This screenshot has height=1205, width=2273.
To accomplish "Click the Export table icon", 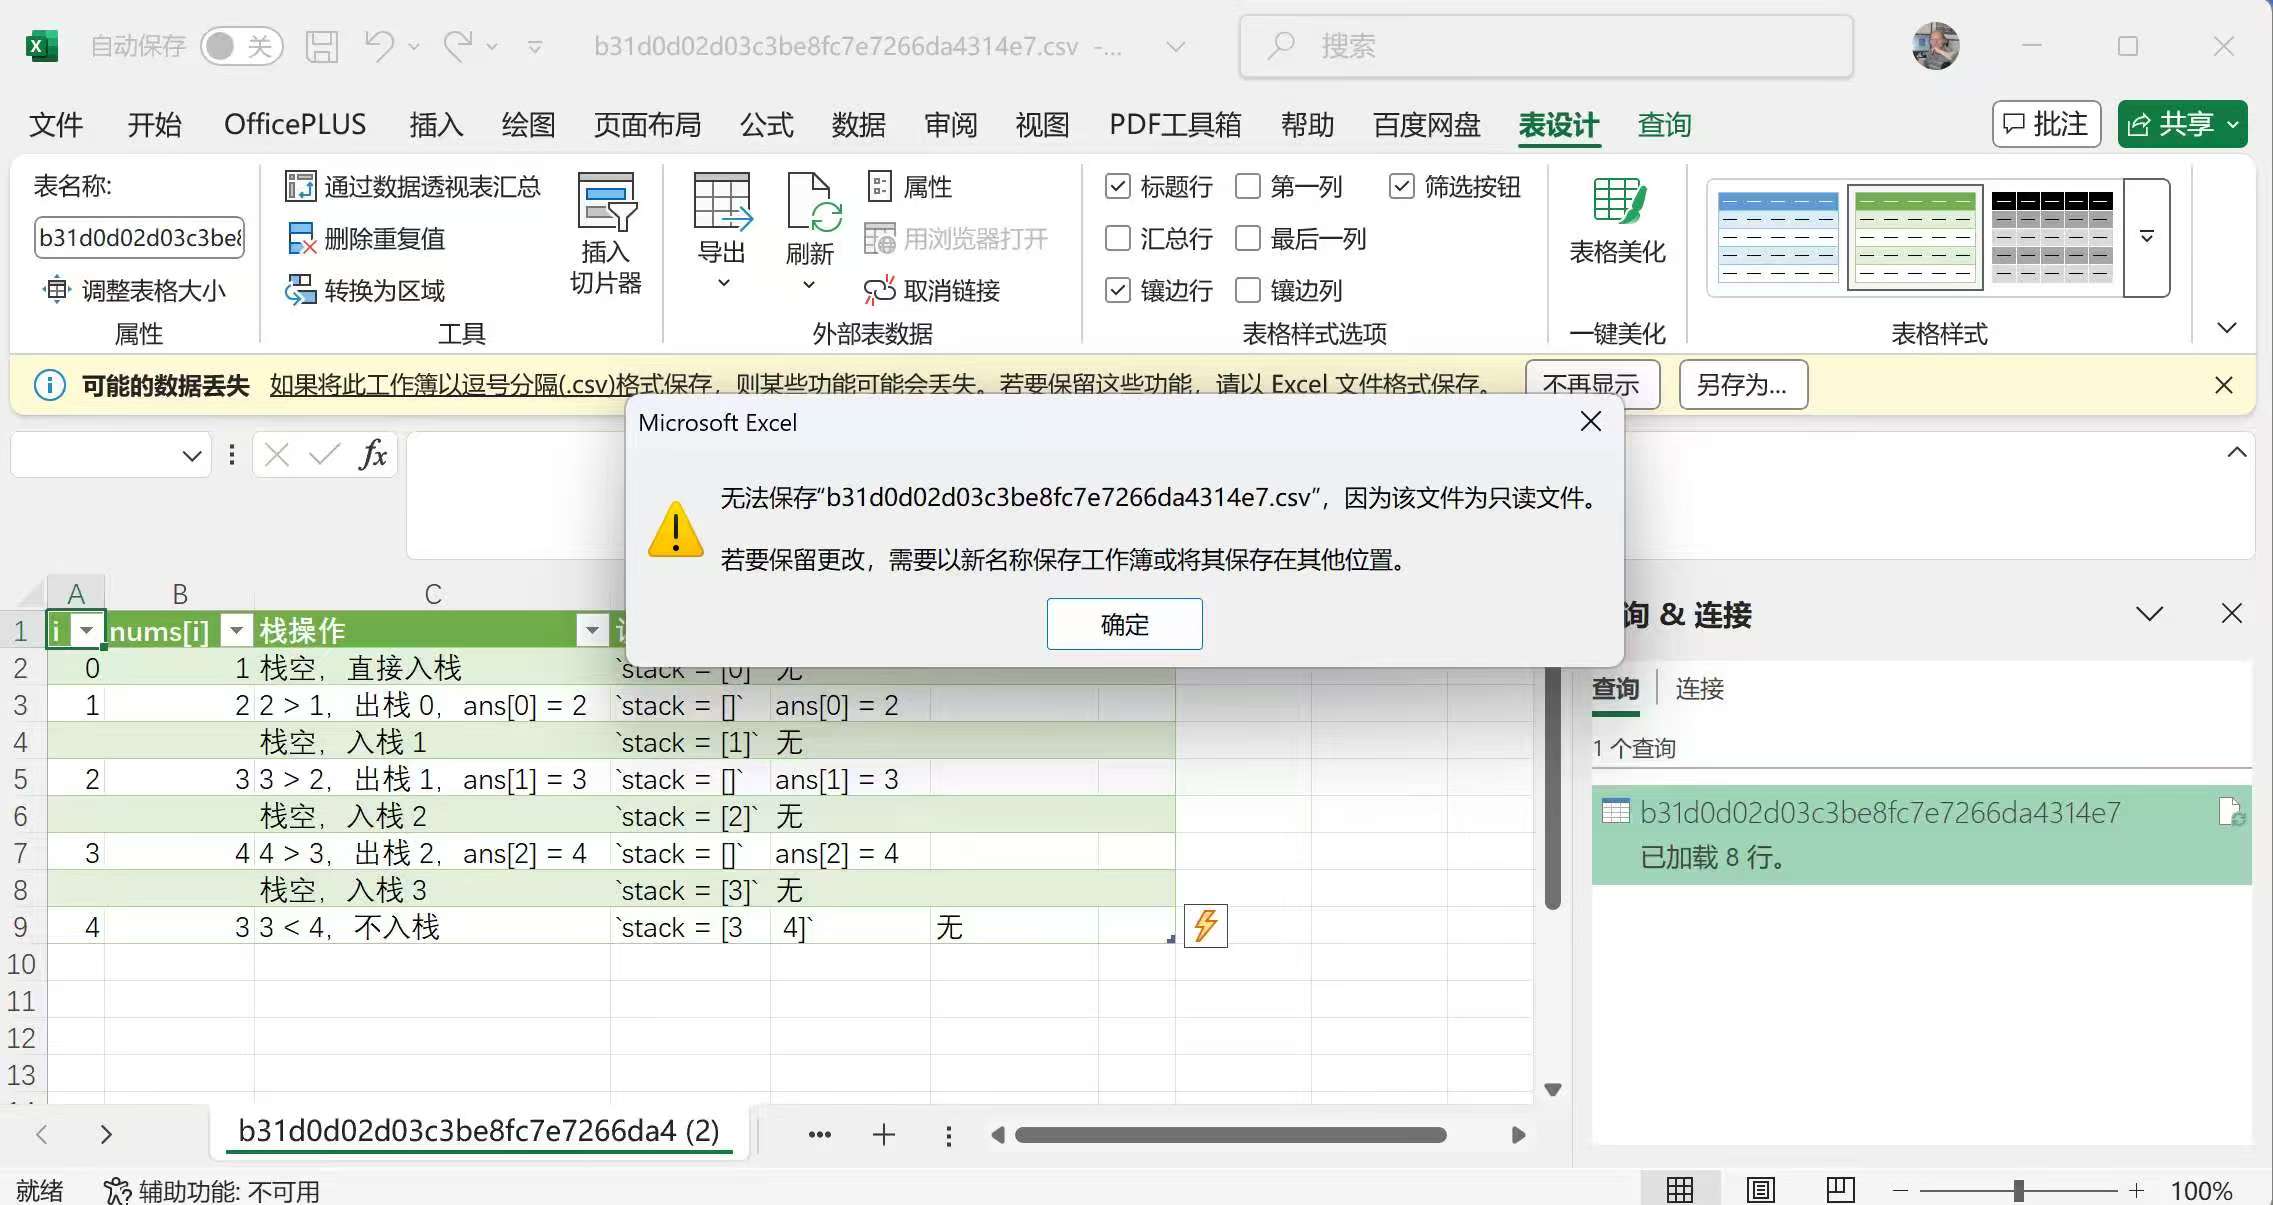I will [721, 203].
